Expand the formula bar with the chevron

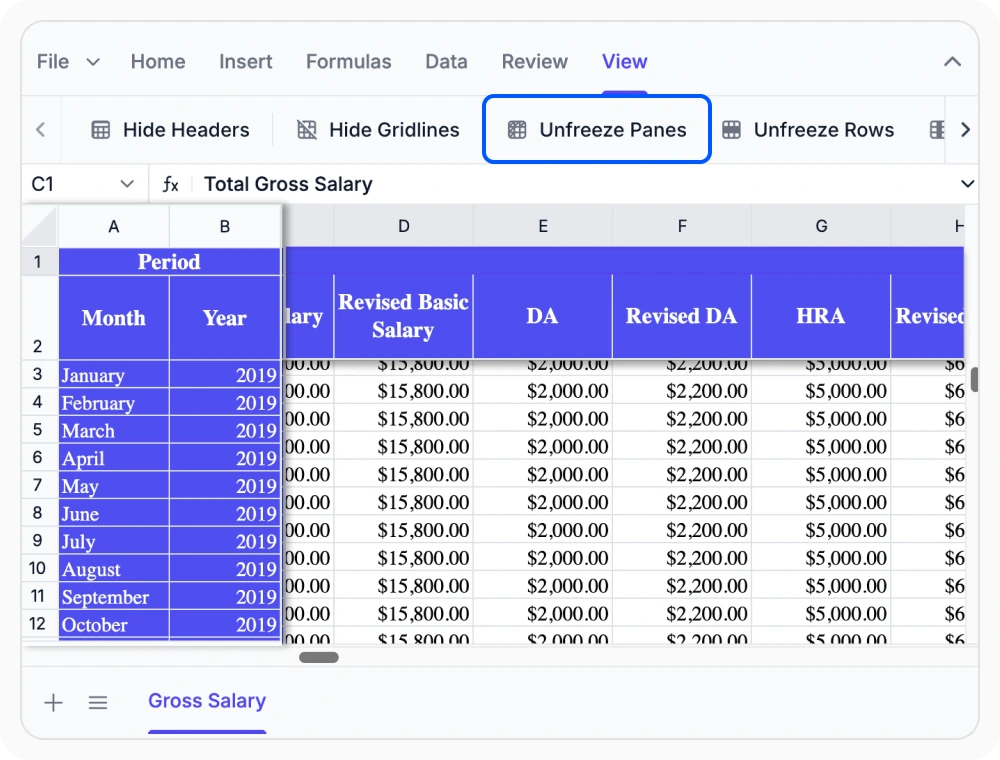[967, 184]
